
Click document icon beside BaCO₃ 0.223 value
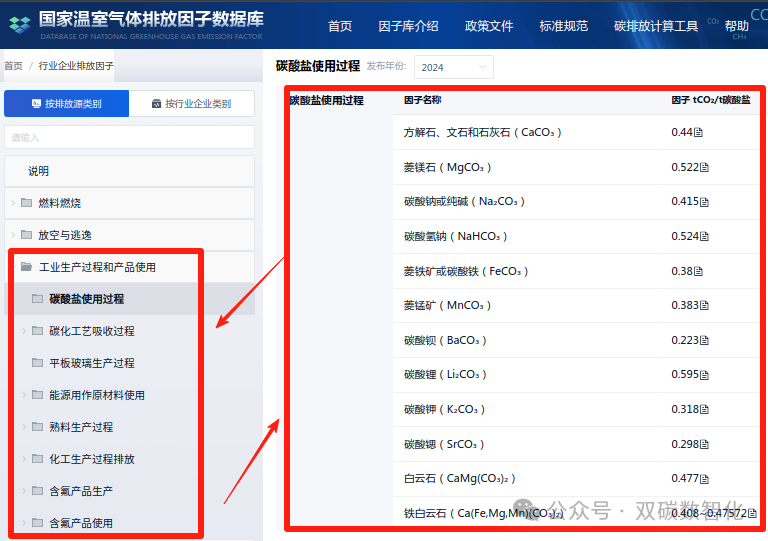pos(705,341)
